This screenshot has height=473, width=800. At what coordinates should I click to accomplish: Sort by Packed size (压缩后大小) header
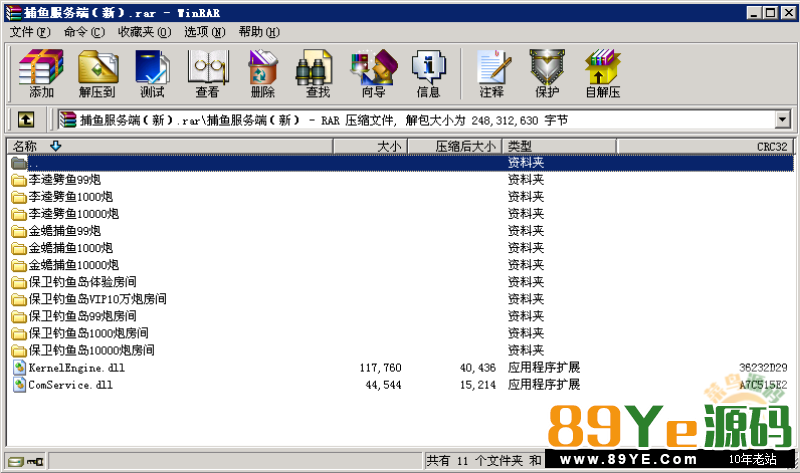455,146
